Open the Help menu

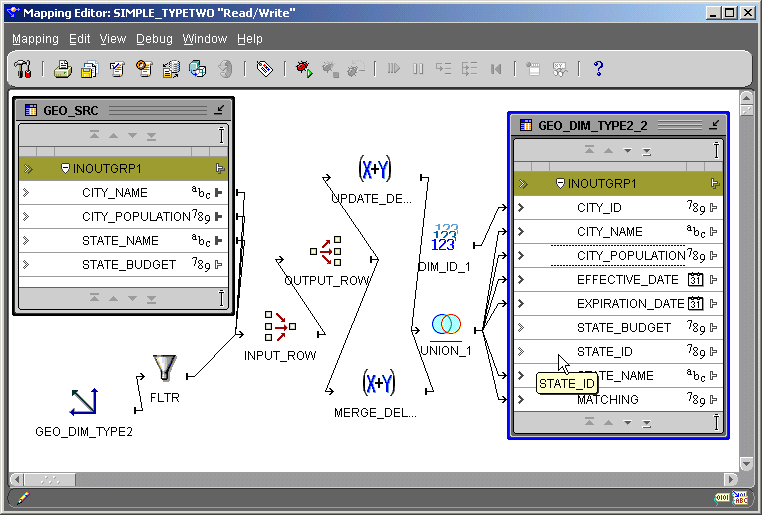(x=250, y=39)
